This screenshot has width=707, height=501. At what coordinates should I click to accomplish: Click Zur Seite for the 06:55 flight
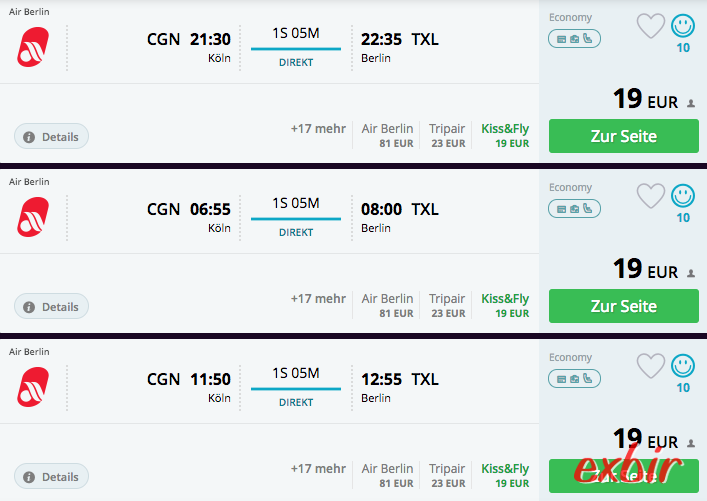(624, 306)
